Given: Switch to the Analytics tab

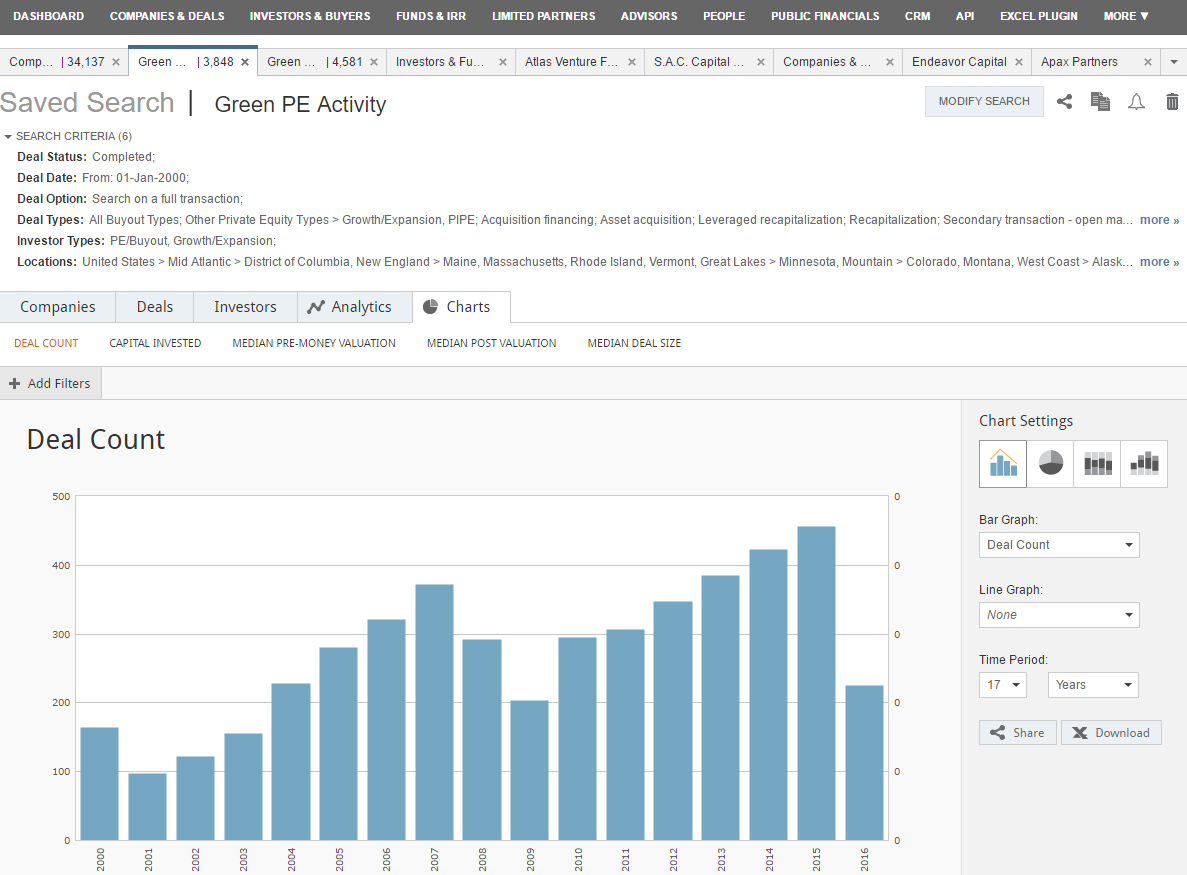Looking at the screenshot, I should [355, 307].
